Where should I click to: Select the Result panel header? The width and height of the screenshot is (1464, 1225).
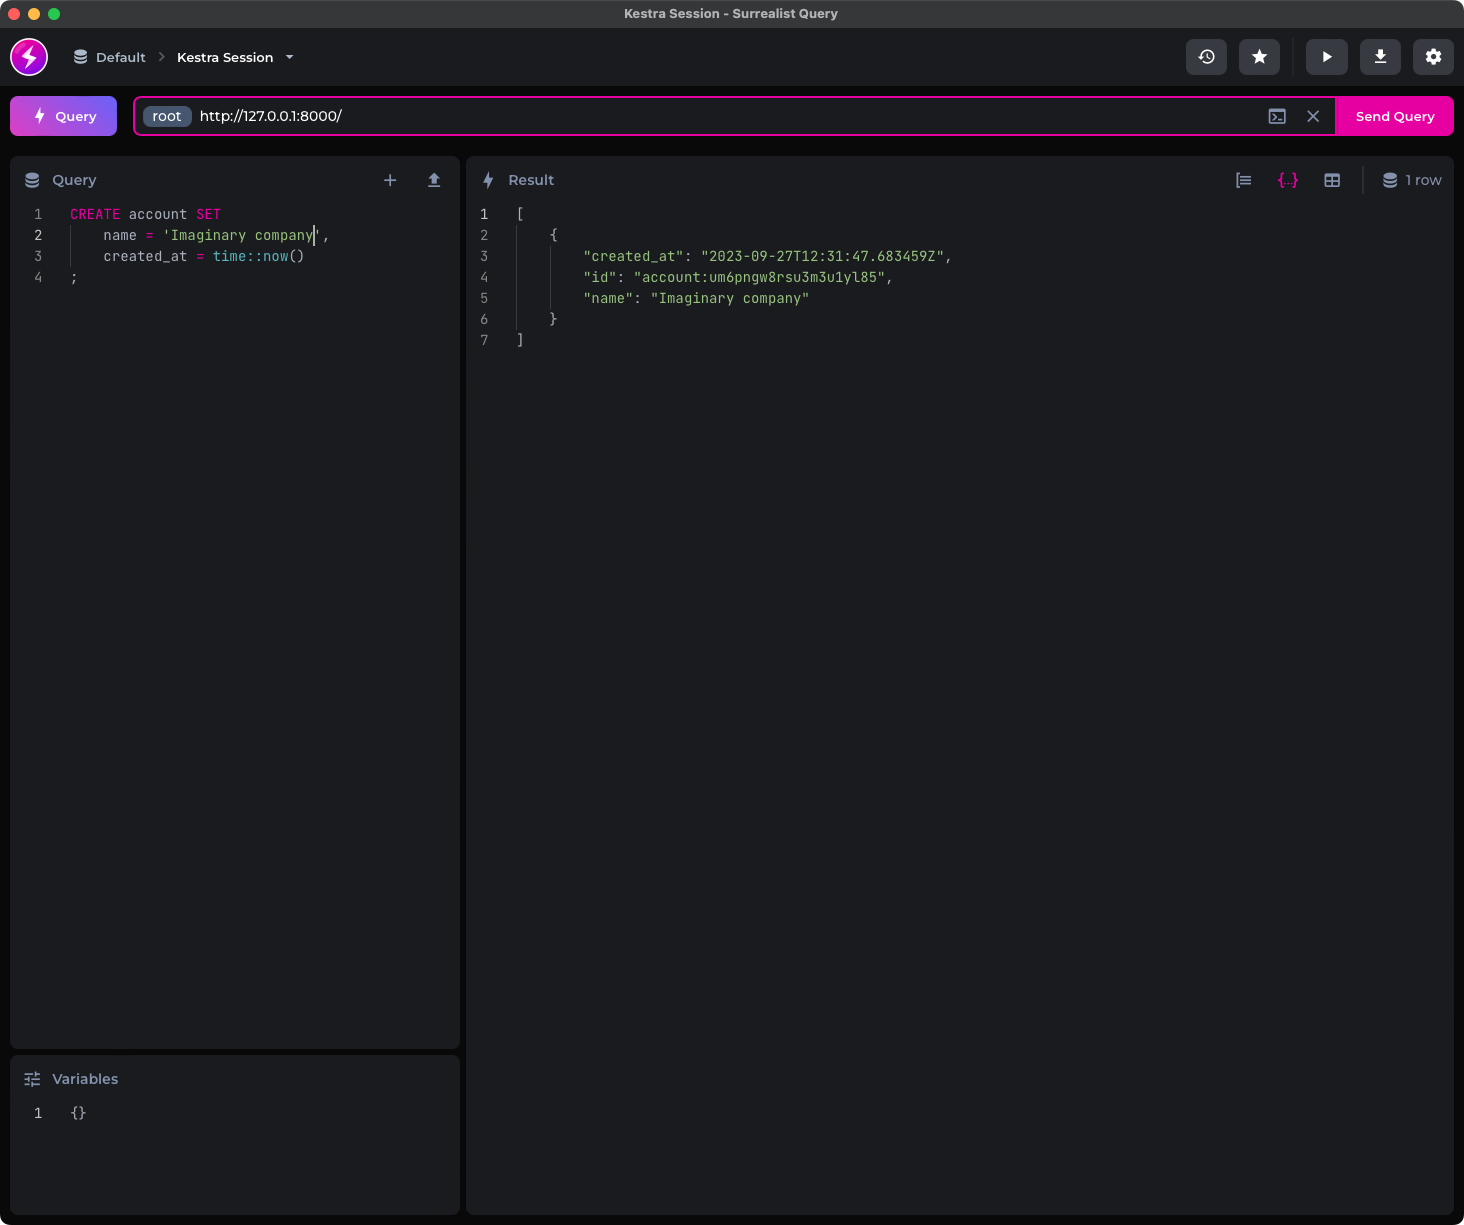pyautogui.click(x=531, y=180)
